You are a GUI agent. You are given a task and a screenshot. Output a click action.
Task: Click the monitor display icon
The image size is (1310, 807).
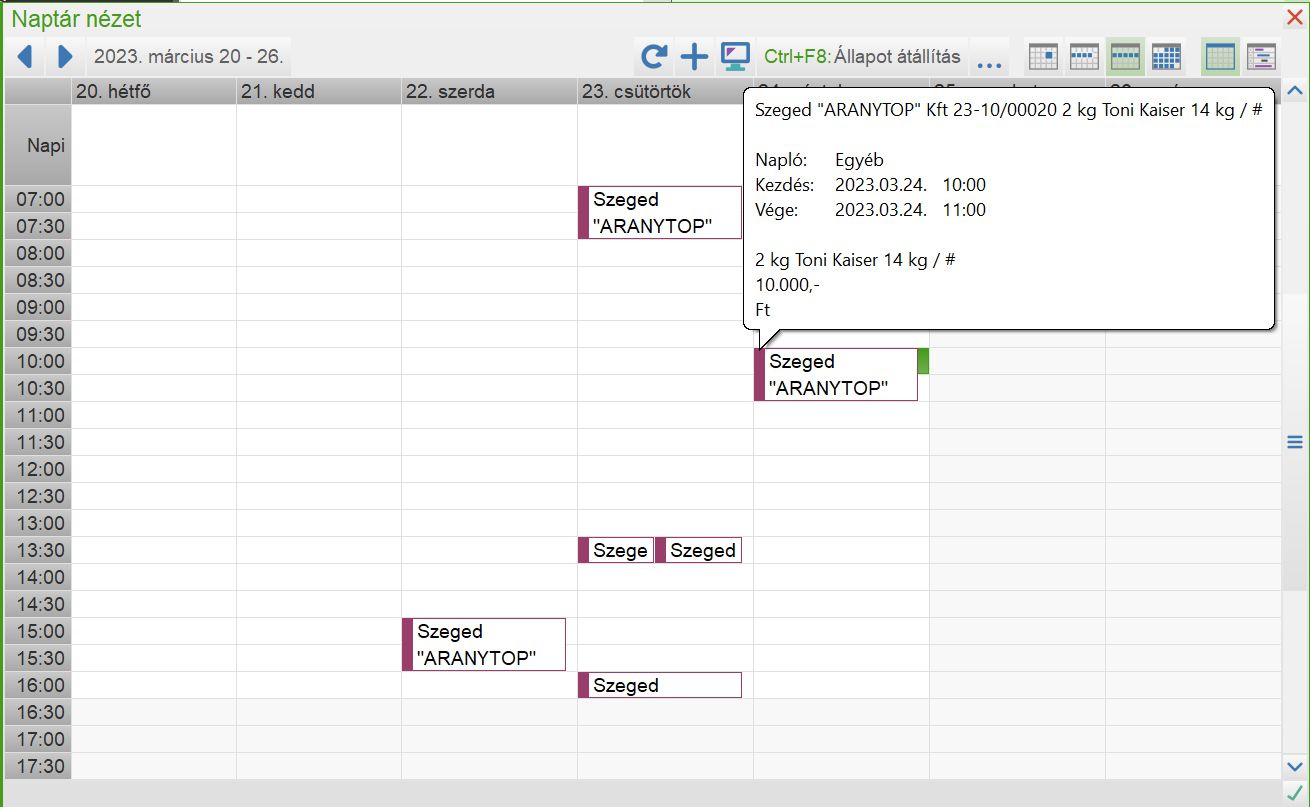pyautogui.click(x=736, y=57)
